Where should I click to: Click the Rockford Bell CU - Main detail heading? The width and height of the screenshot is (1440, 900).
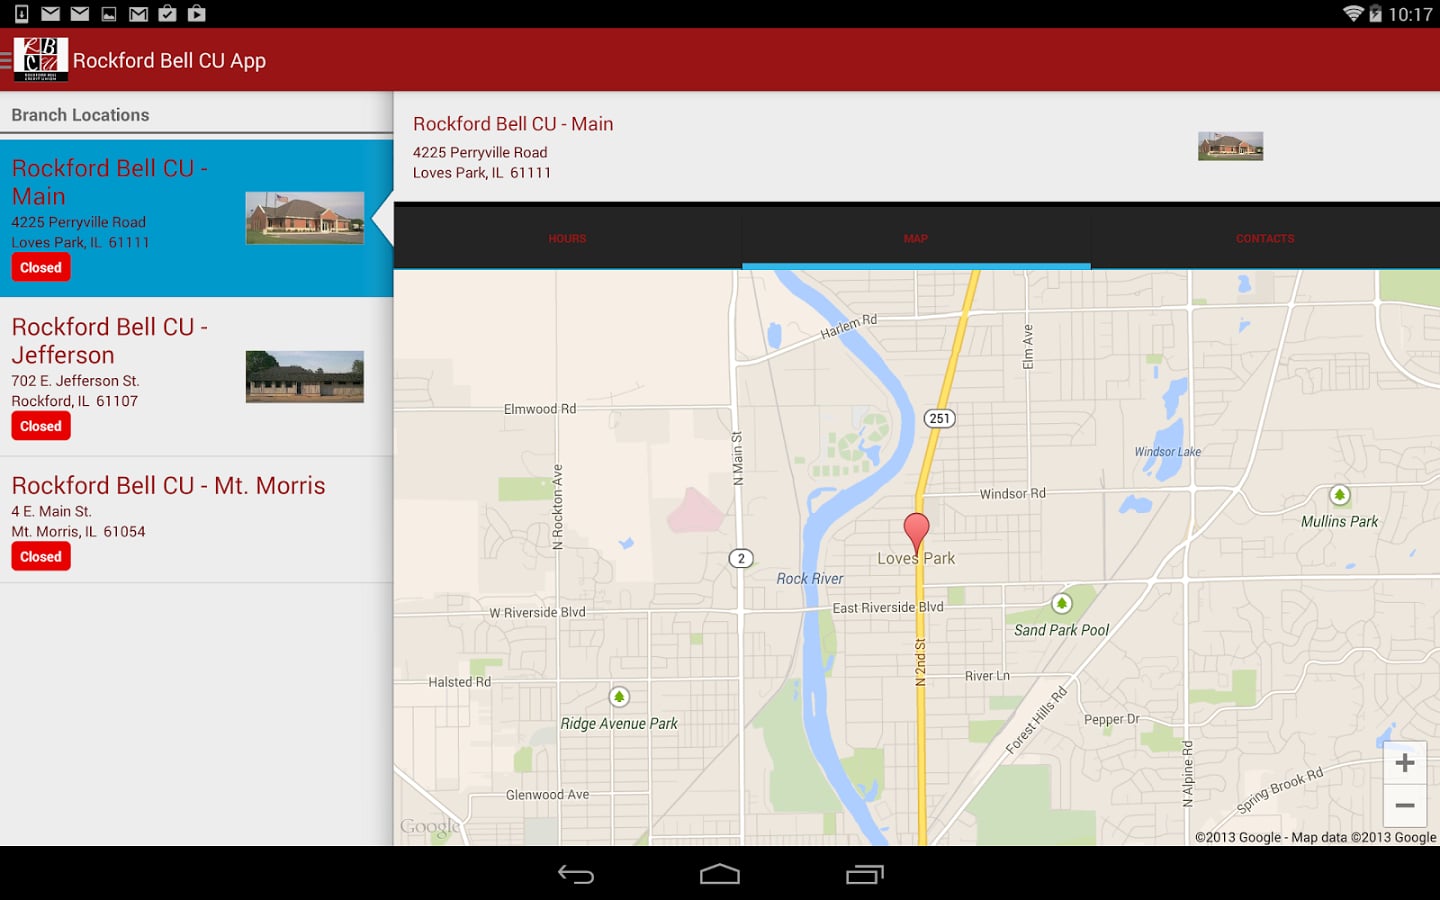513,124
